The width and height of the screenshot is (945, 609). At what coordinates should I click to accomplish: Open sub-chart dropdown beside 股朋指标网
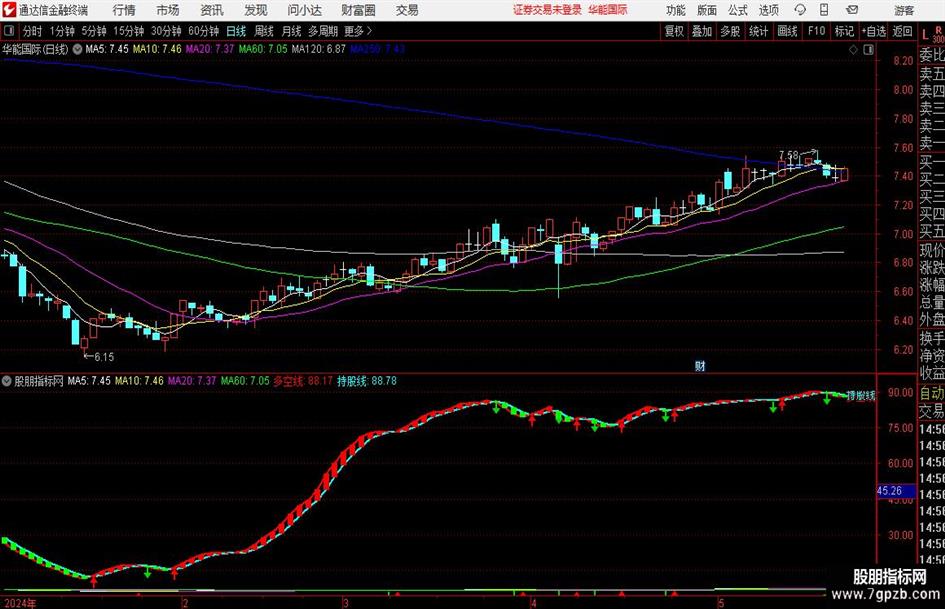click(7, 381)
